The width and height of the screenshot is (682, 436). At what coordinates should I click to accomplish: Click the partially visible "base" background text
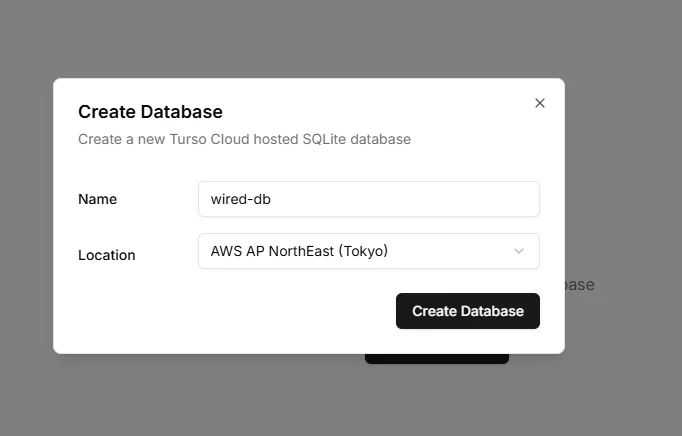pos(580,285)
